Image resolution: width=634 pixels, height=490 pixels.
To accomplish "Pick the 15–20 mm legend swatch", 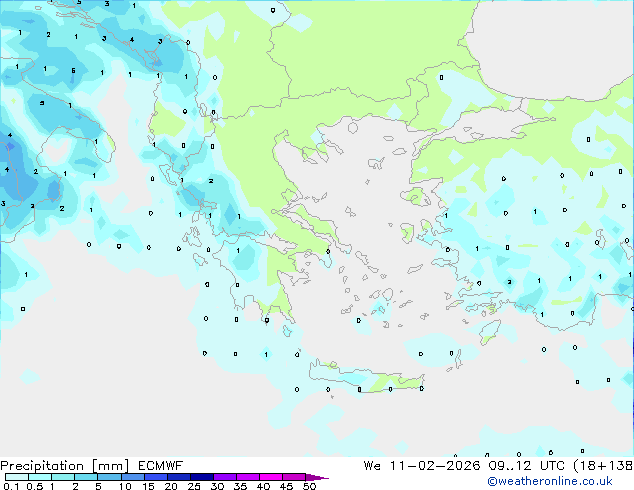I will pos(156,477).
